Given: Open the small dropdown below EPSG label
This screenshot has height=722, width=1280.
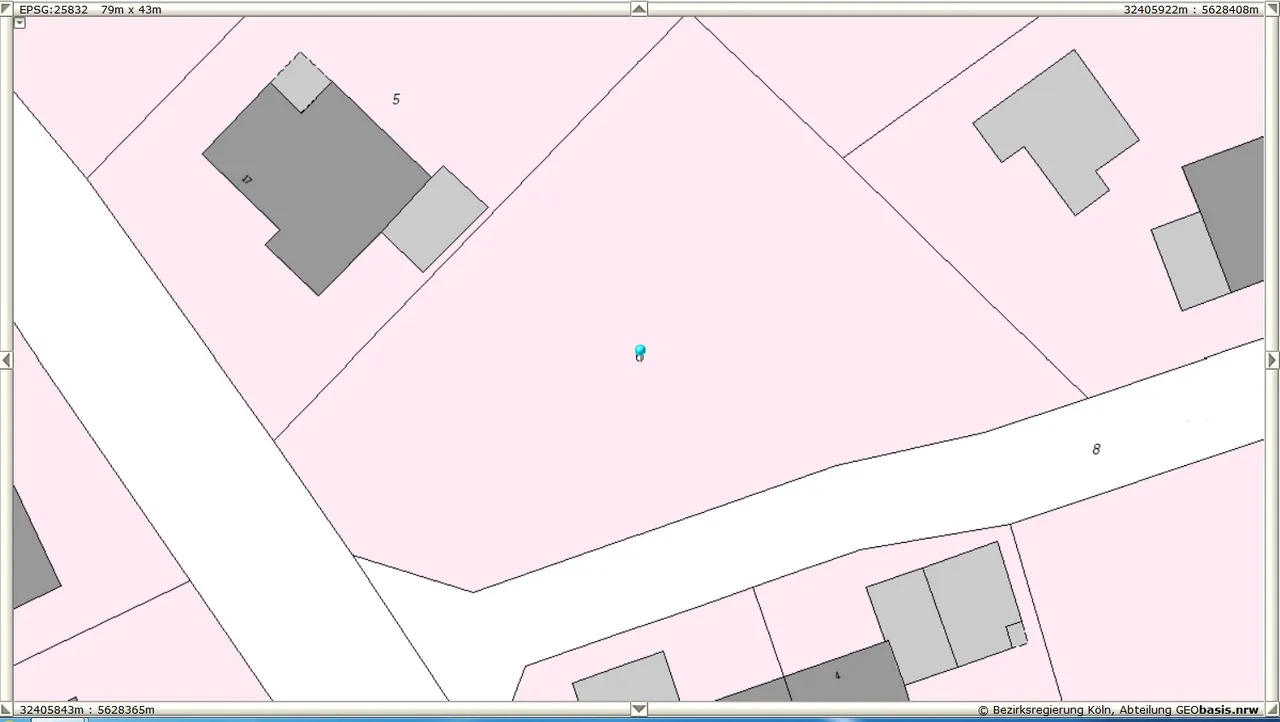Looking at the screenshot, I should pyautogui.click(x=20, y=23).
